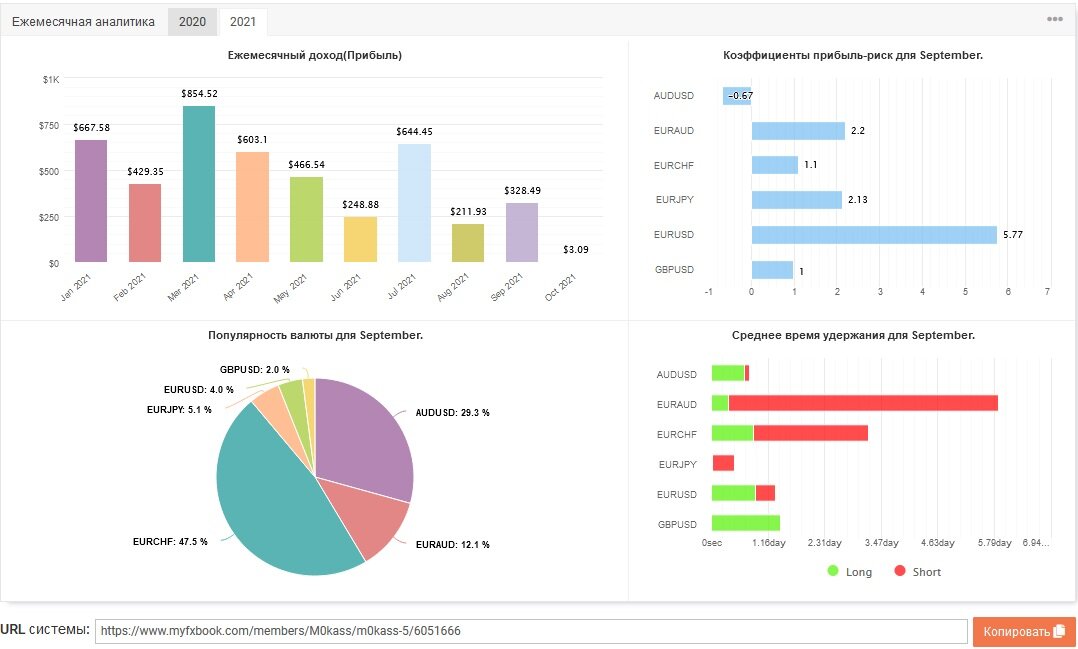Click the AUDUSD green long holding bar
The width and height of the screenshot is (1078, 649).
[728, 373]
